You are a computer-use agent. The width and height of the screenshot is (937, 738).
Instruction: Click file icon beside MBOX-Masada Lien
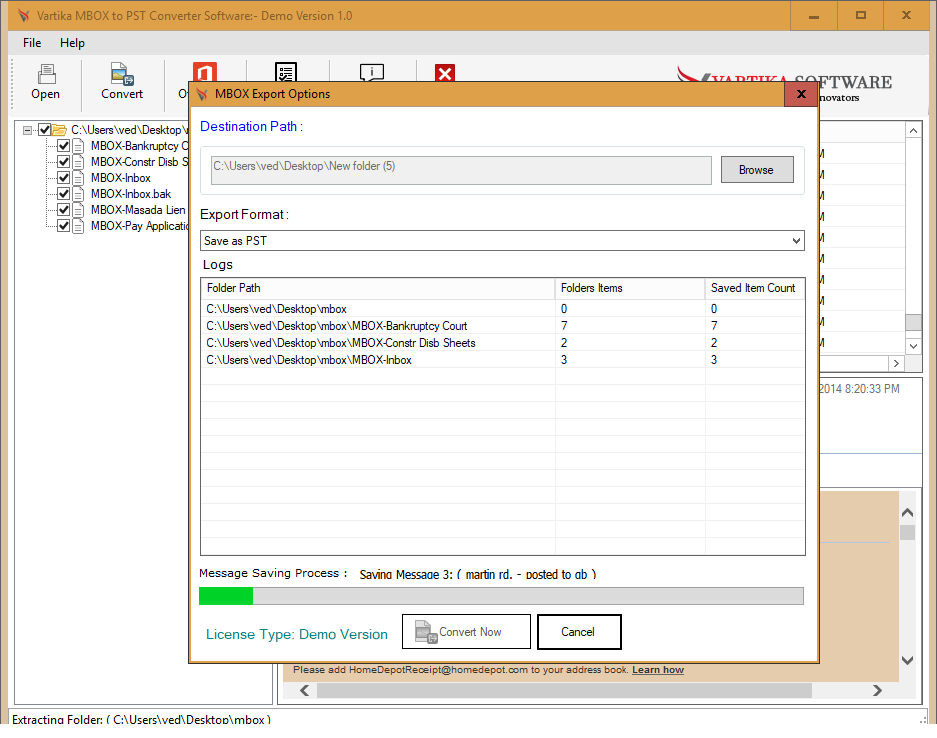click(x=78, y=210)
